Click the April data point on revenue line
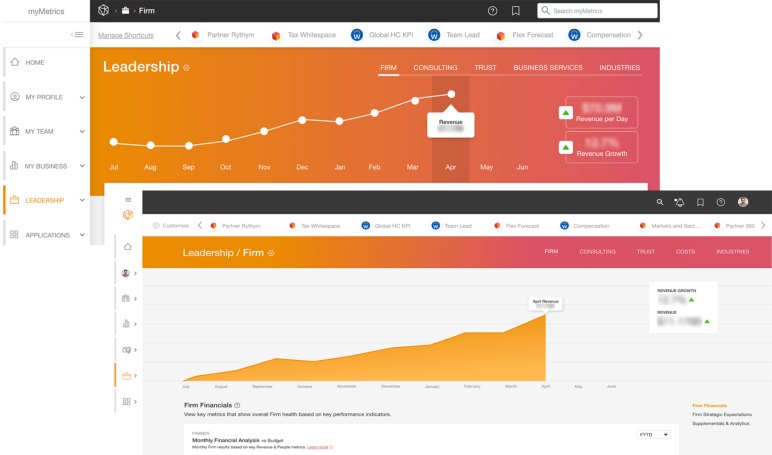Viewport: 772px width, 455px height. pyautogui.click(x=451, y=94)
